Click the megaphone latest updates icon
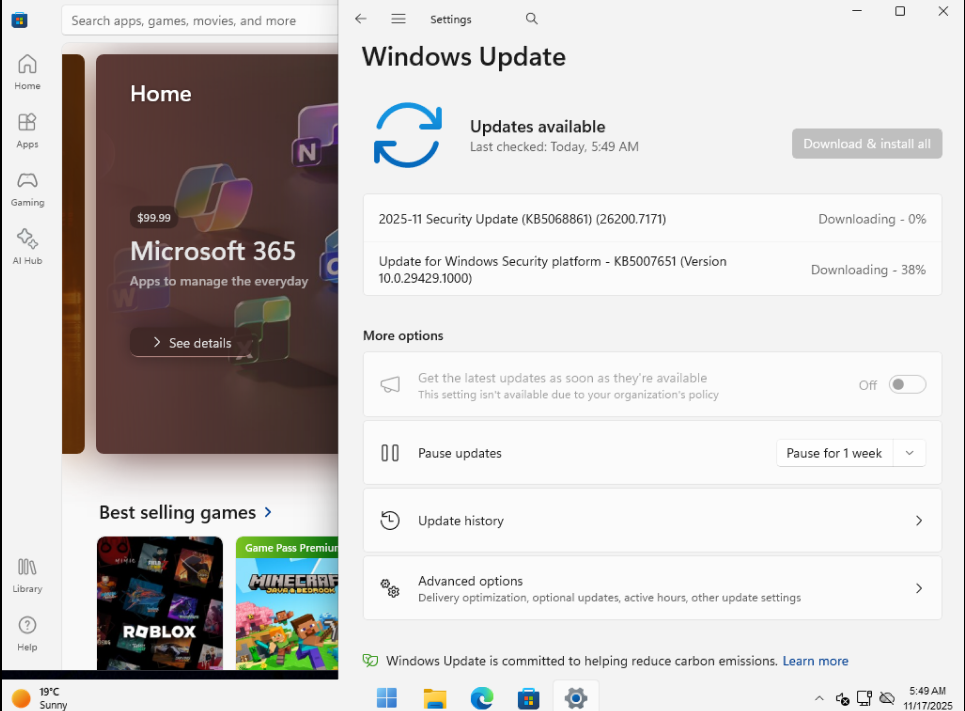The width and height of the screenshot is (965, 711). pyautogui.click(x=390, y=385)
